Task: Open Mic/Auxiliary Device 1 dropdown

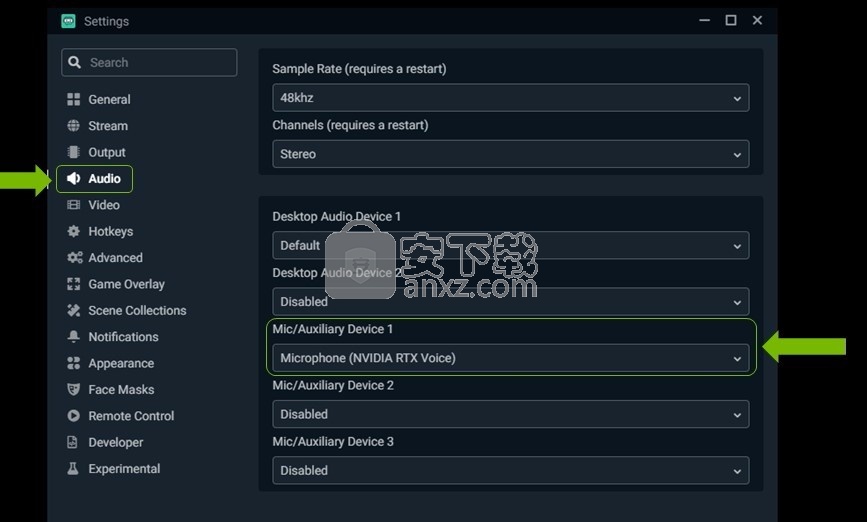Action: (x=511, y=358)
